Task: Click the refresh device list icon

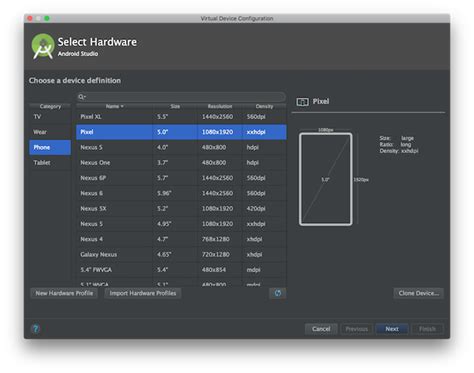Action: pos(278,293)
